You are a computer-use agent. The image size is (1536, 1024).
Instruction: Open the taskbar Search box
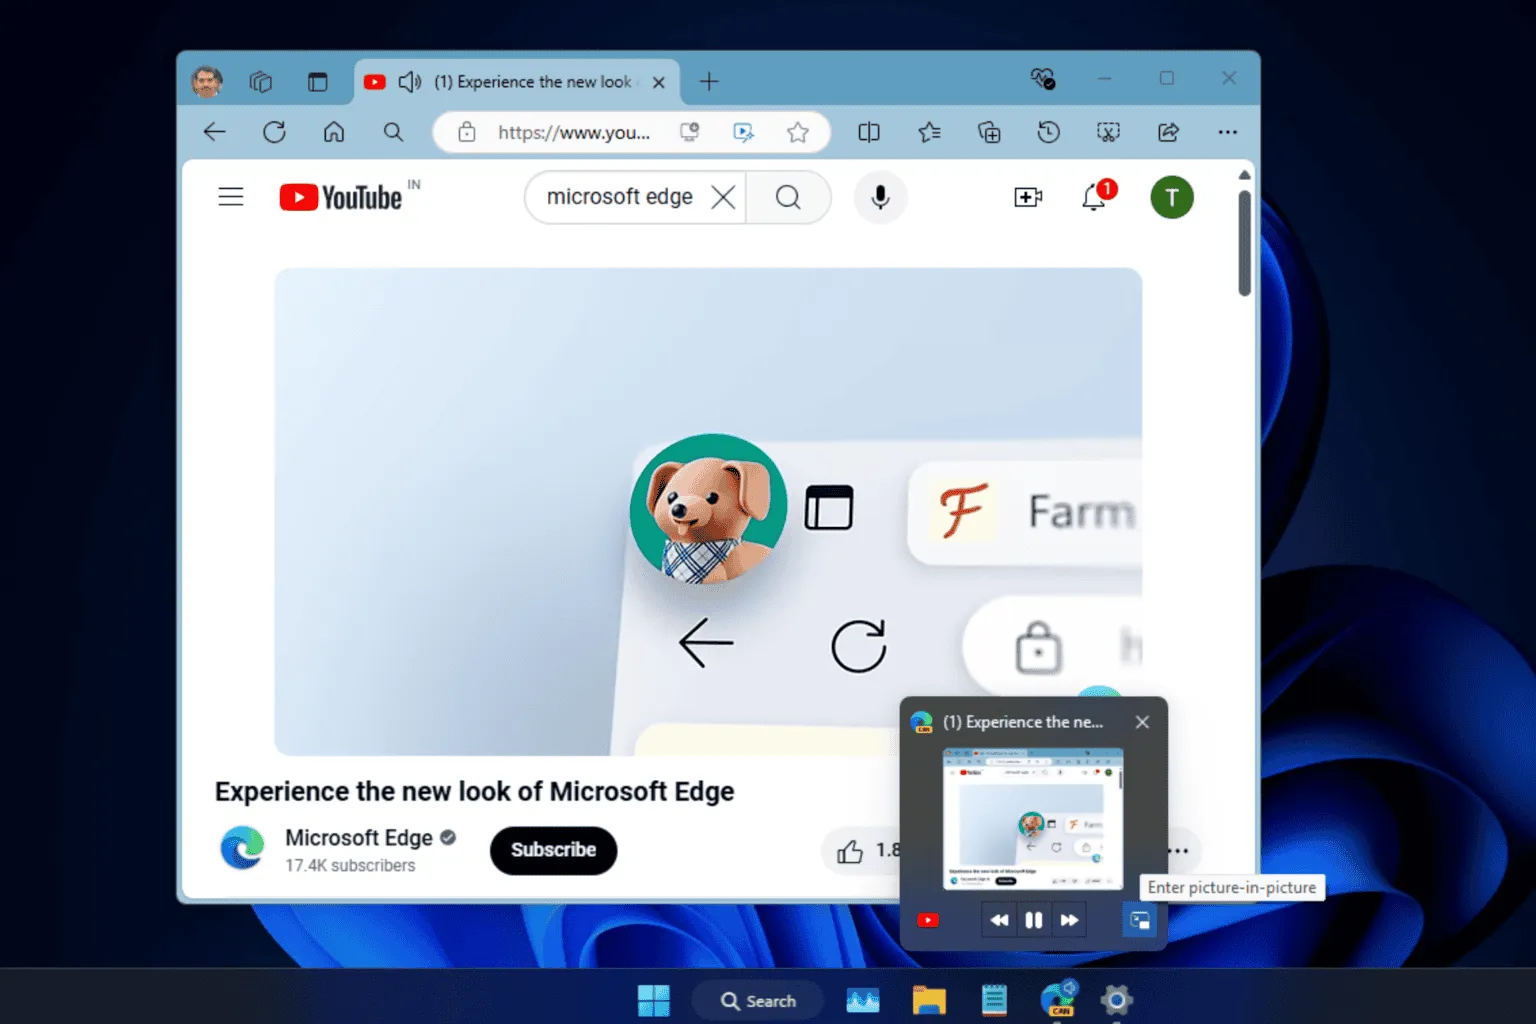[x=759, y=1001]
